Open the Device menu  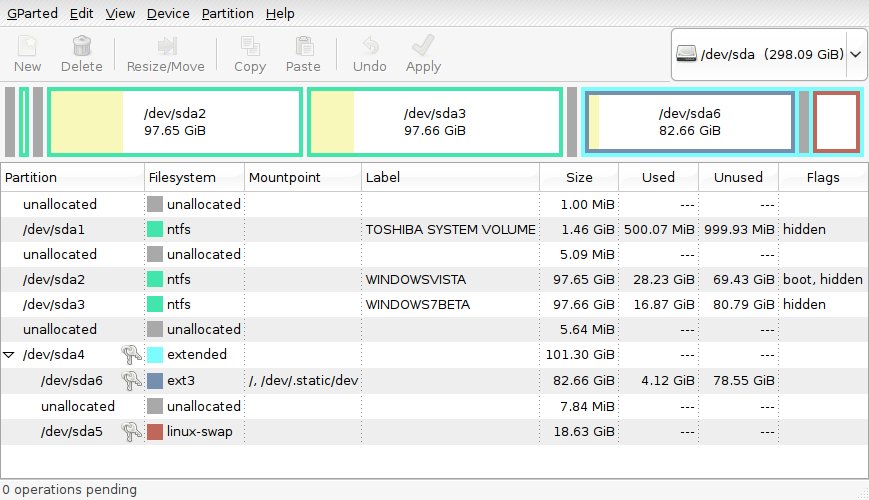click(167, 14)
